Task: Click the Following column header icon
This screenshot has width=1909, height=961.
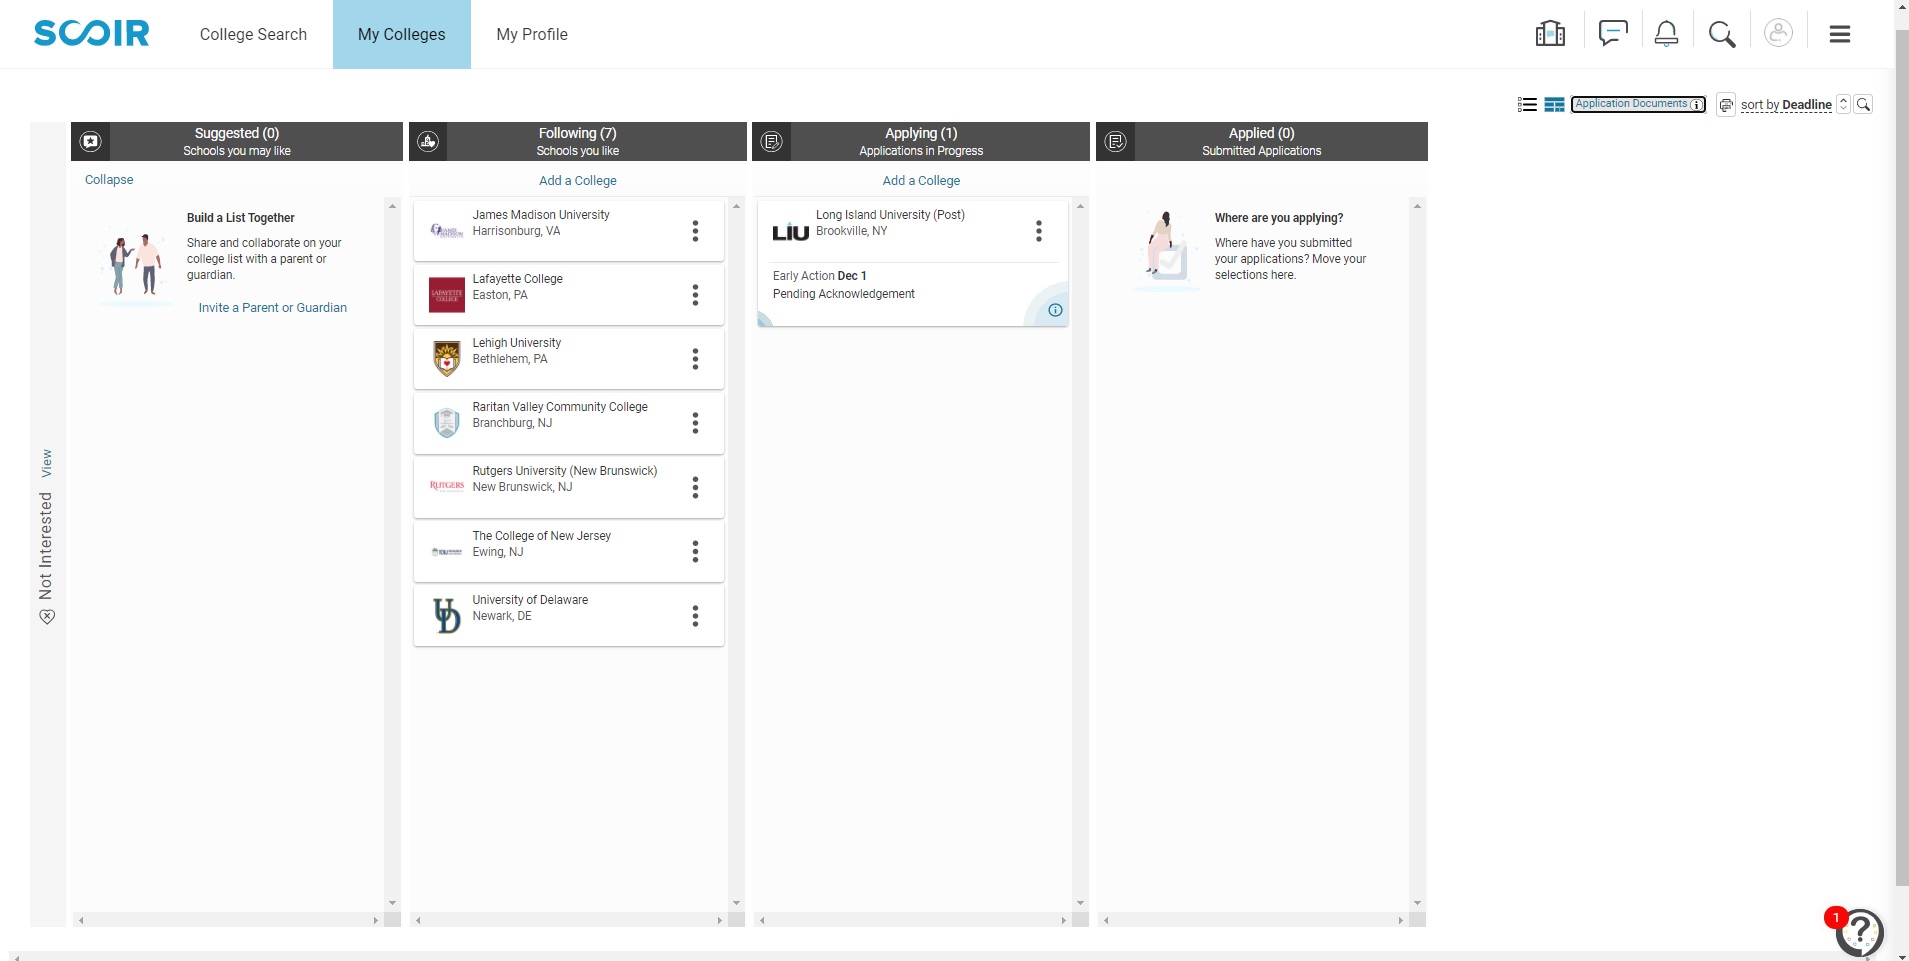Action: tap(428, 141)
